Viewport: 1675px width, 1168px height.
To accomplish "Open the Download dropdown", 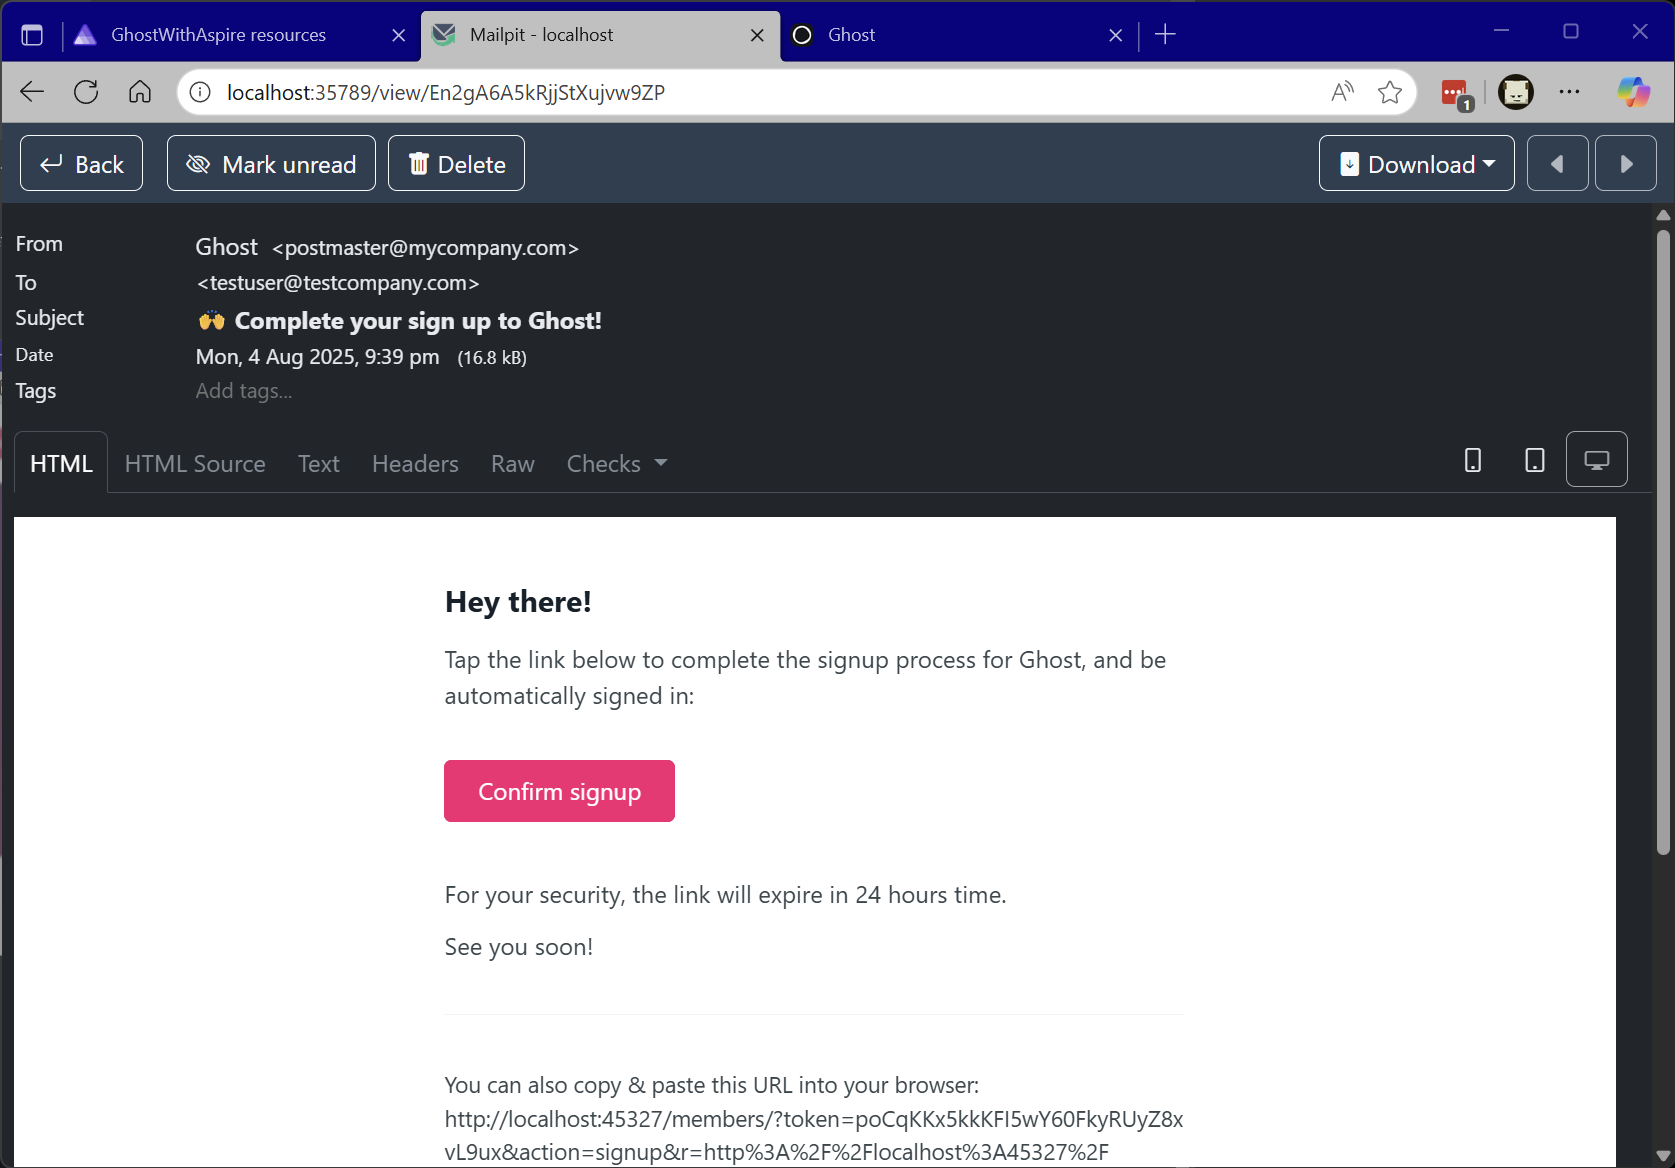I will coord(1416,164).
